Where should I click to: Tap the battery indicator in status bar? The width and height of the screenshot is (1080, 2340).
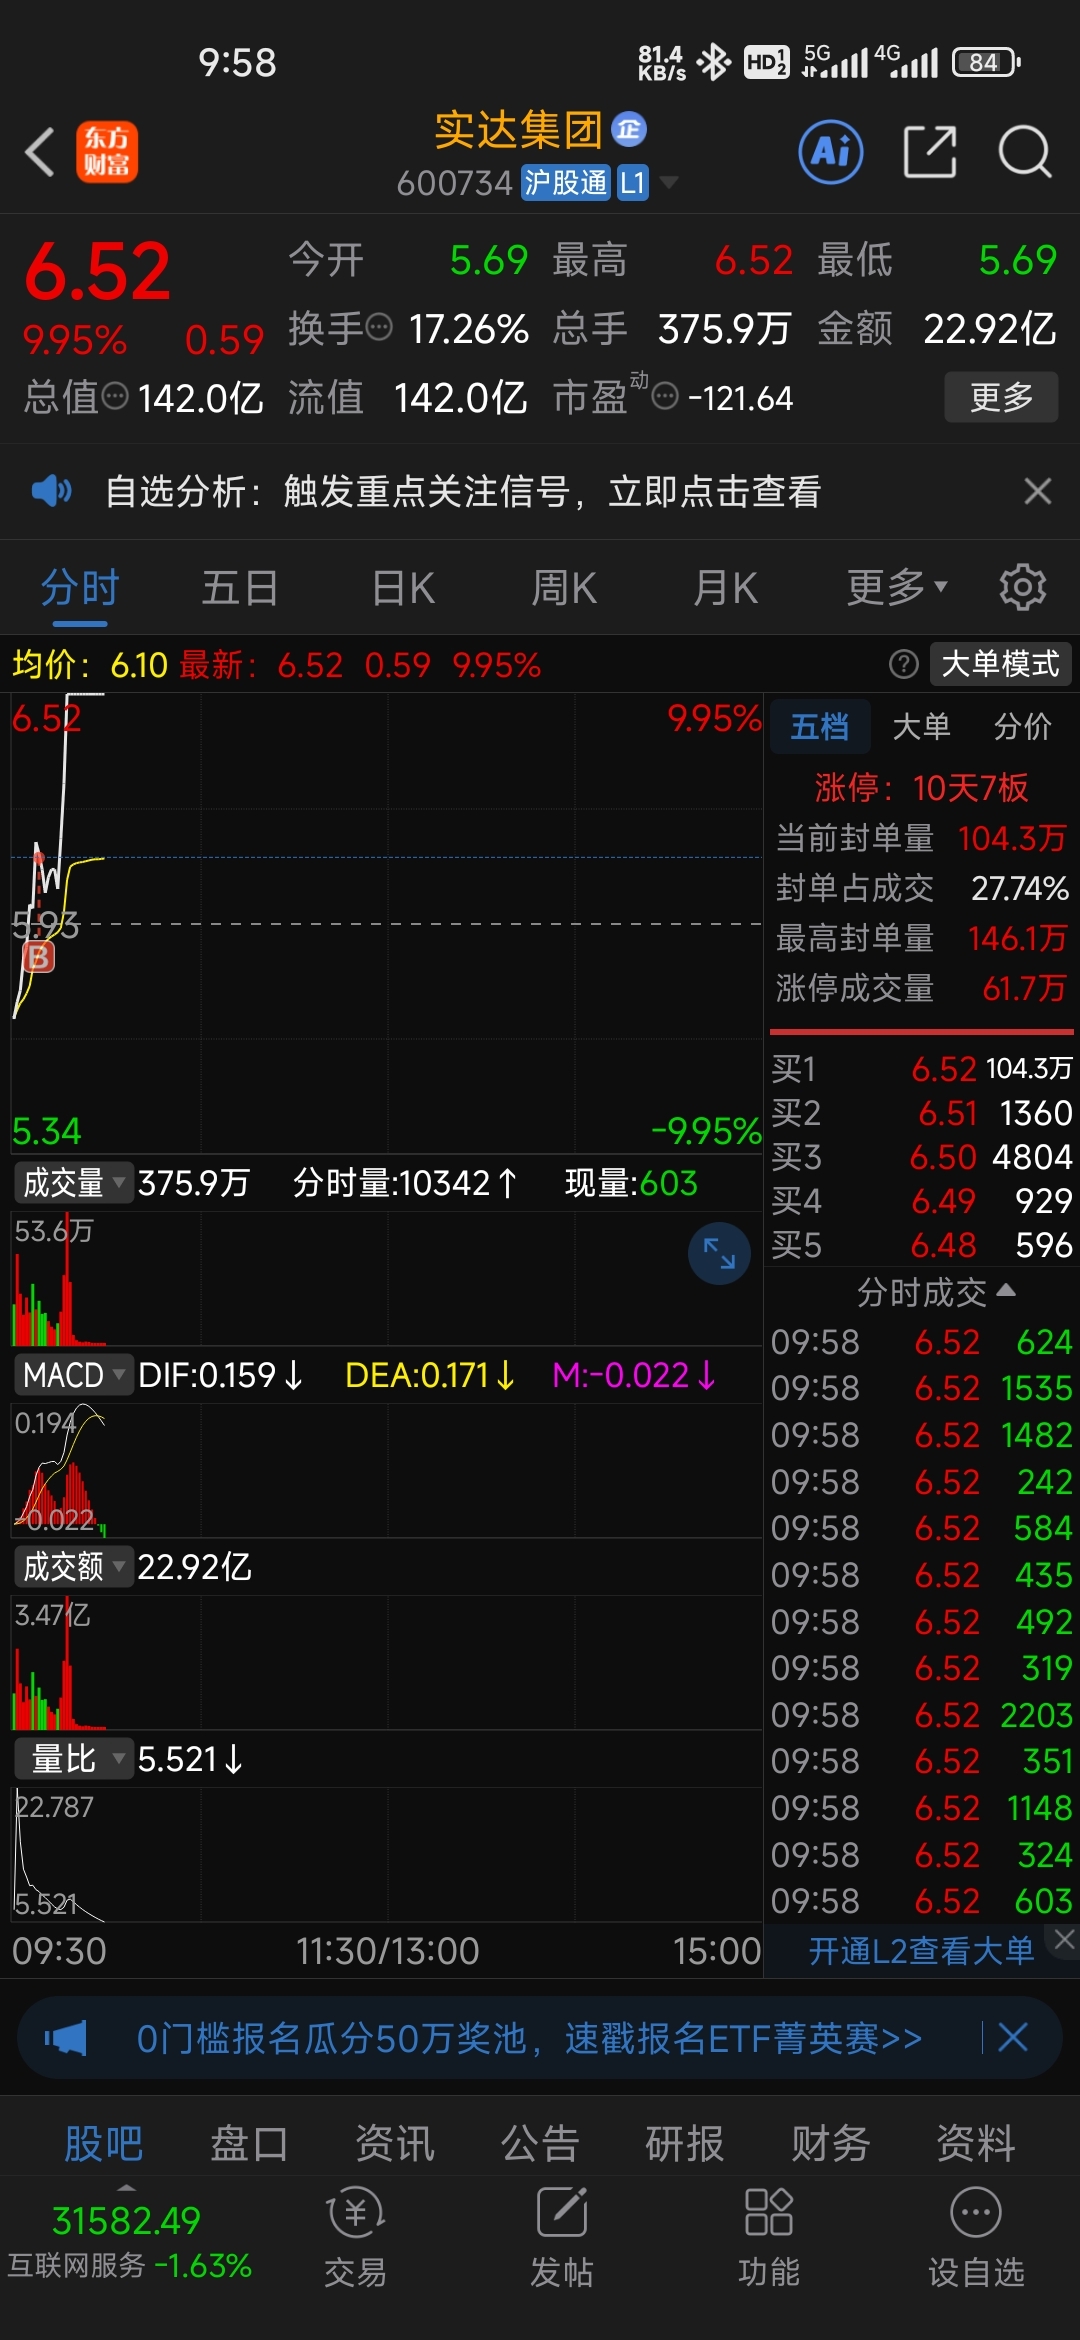coord(986,62)
